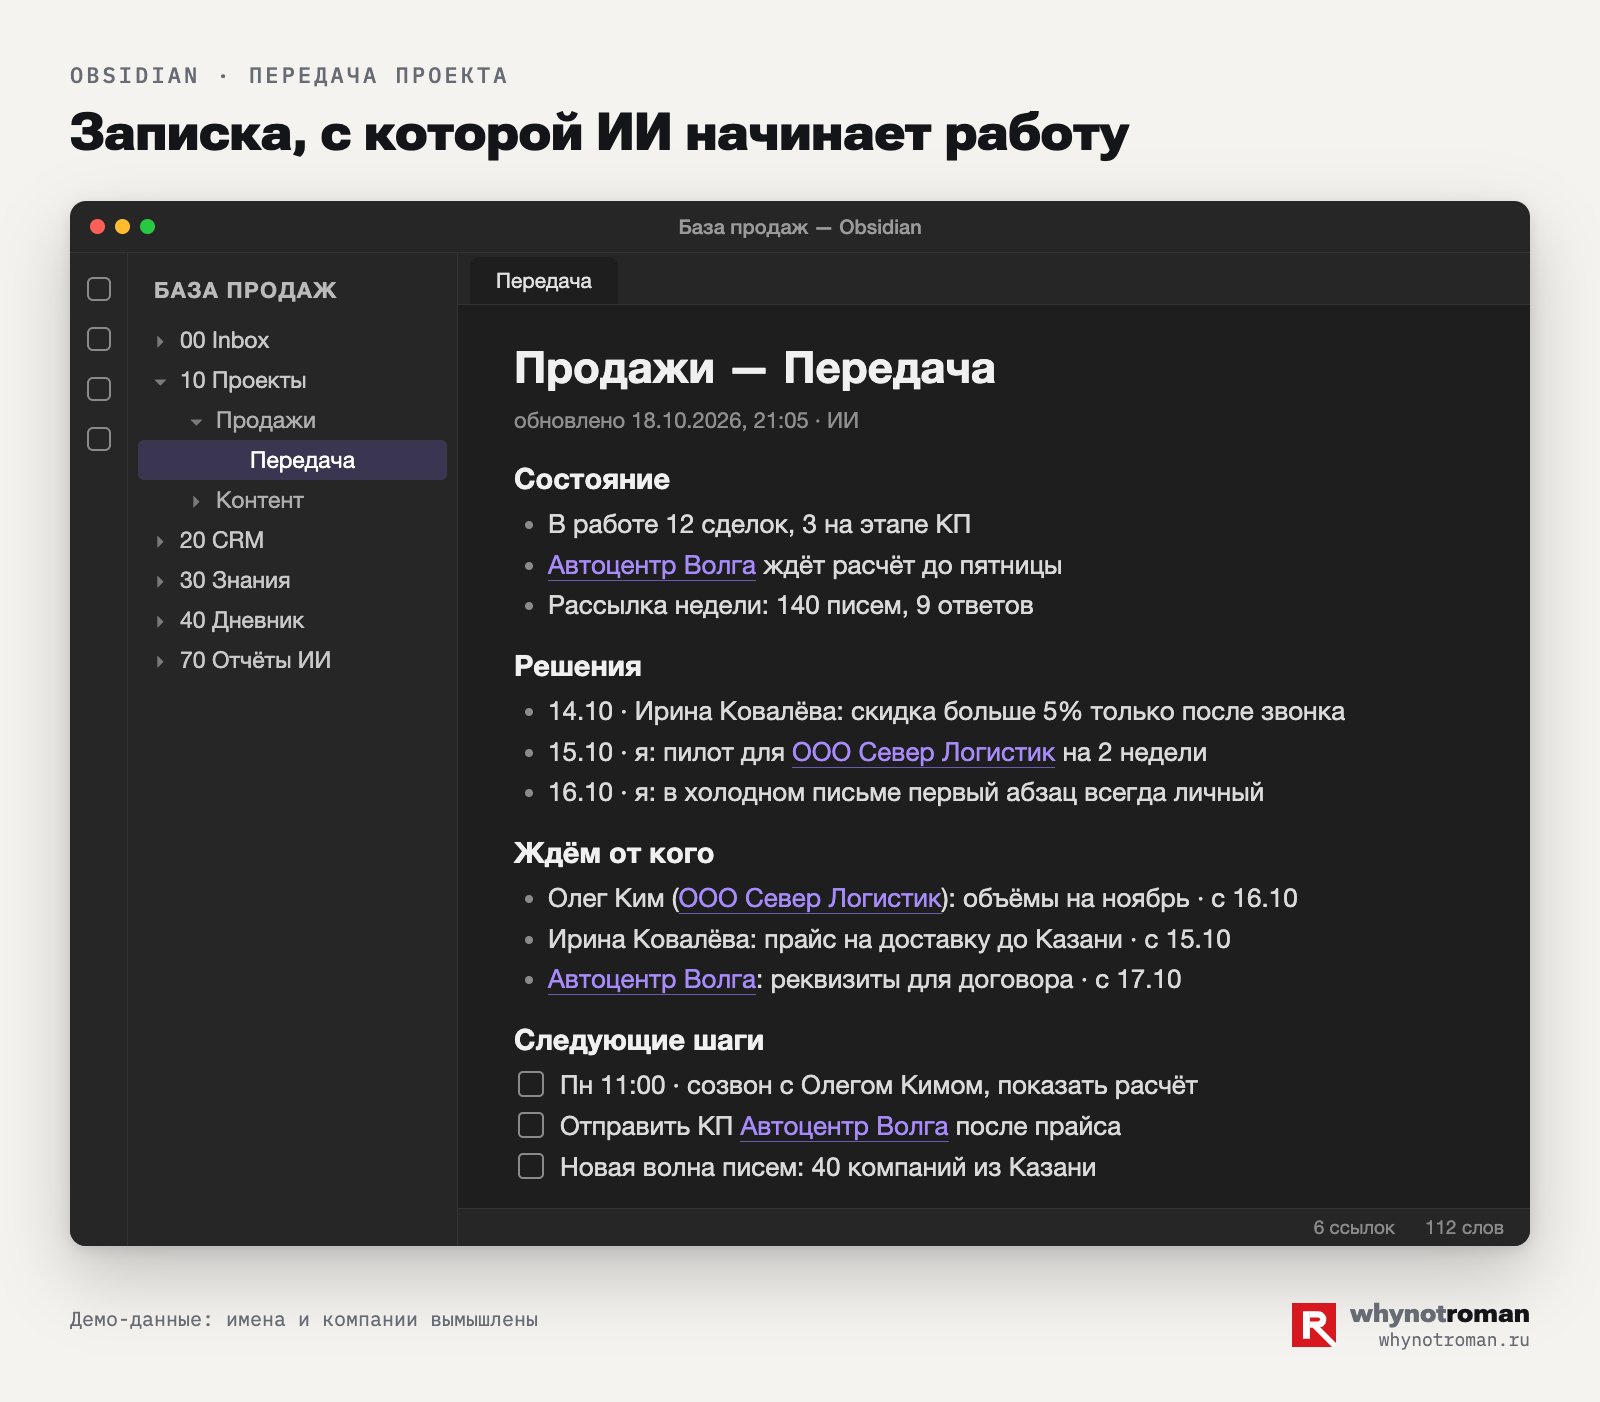The width and height of the screenshot is (1600, 1402).
Task: Collapse the 10 Проекты folder arrow
Action: (160, 381)
